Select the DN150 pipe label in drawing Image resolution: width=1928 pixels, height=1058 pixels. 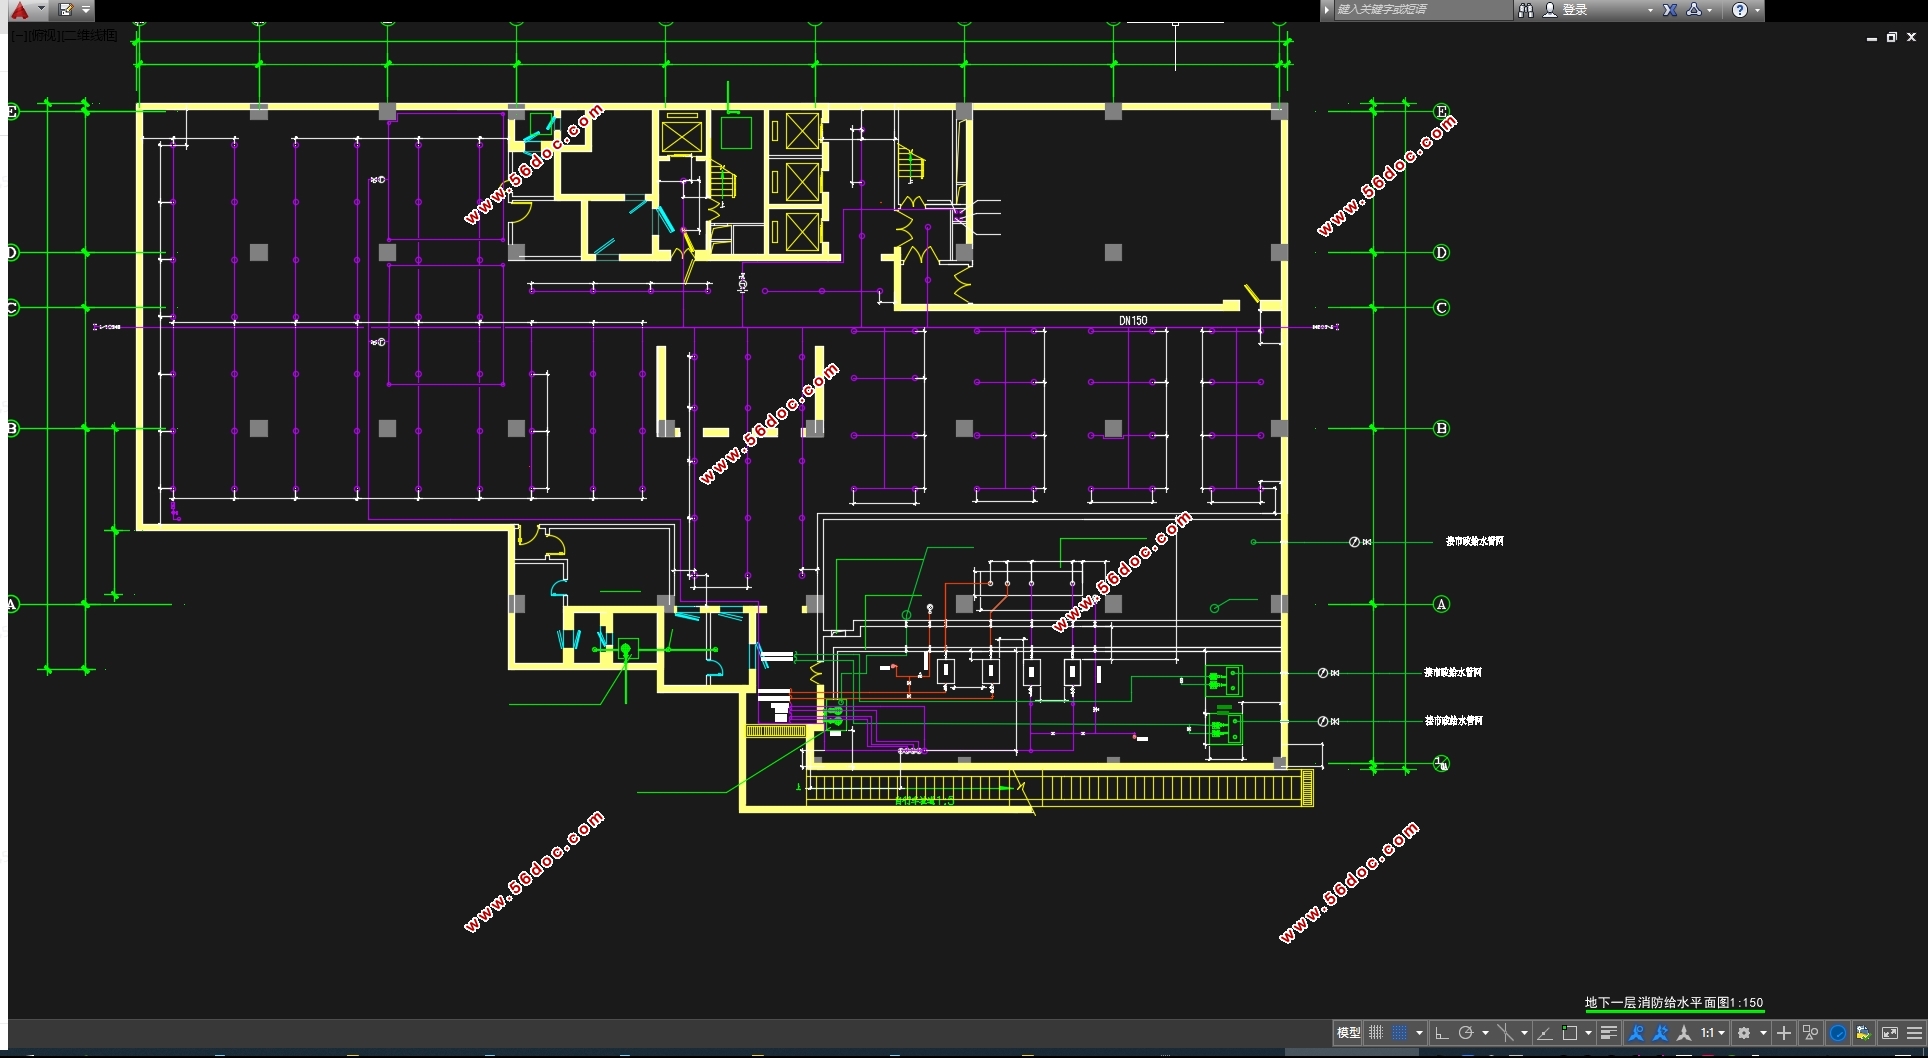pos(1132,321)
